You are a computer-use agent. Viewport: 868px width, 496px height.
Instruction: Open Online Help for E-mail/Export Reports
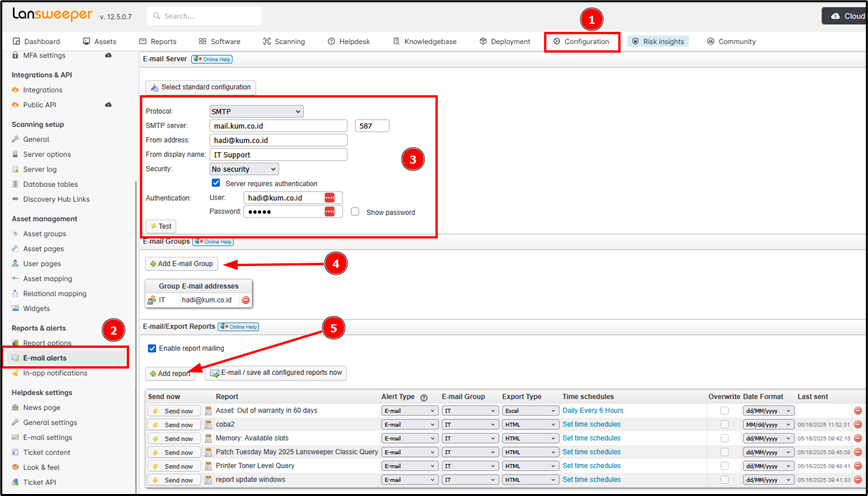point(238,327)
